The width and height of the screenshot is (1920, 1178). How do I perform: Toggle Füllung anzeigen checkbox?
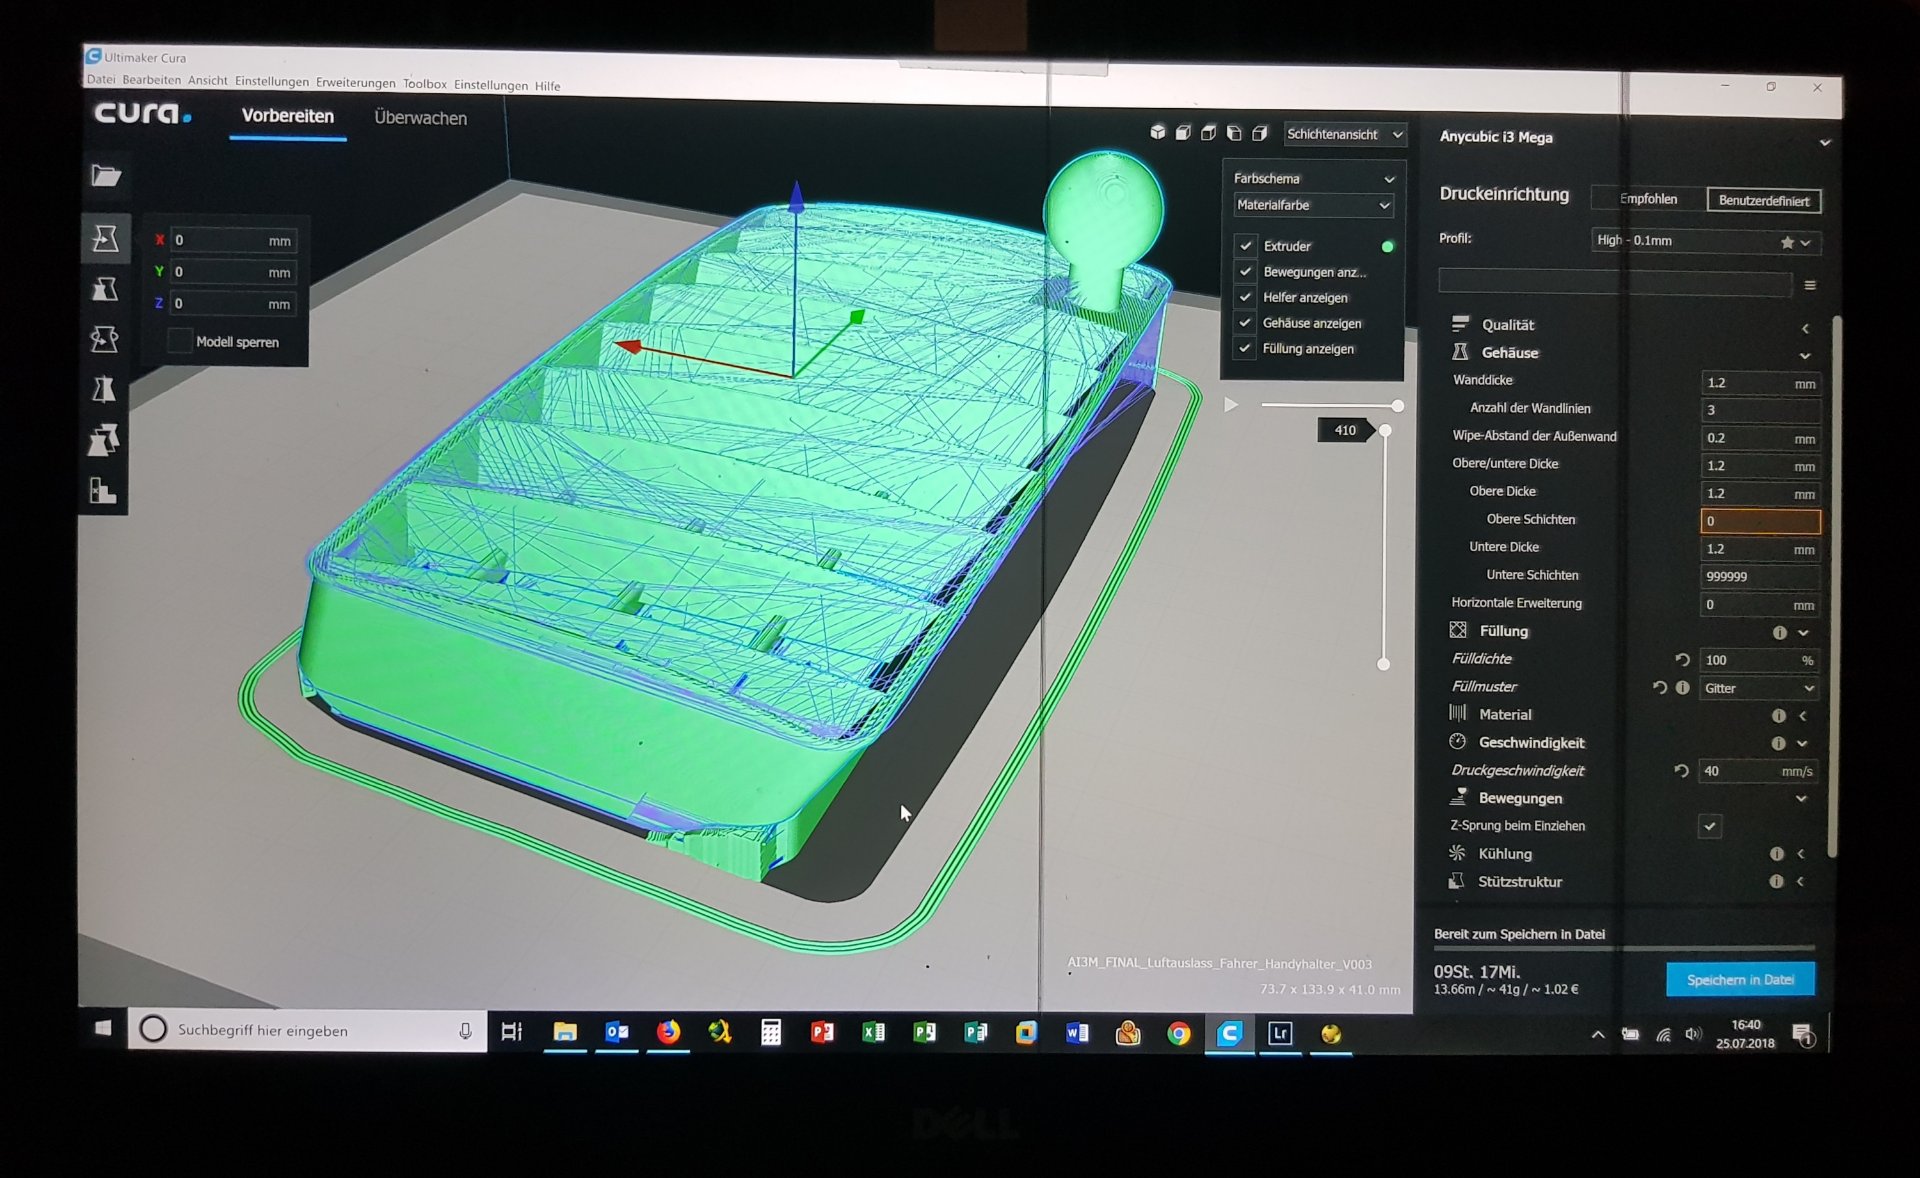click(x=1246, y=348)
